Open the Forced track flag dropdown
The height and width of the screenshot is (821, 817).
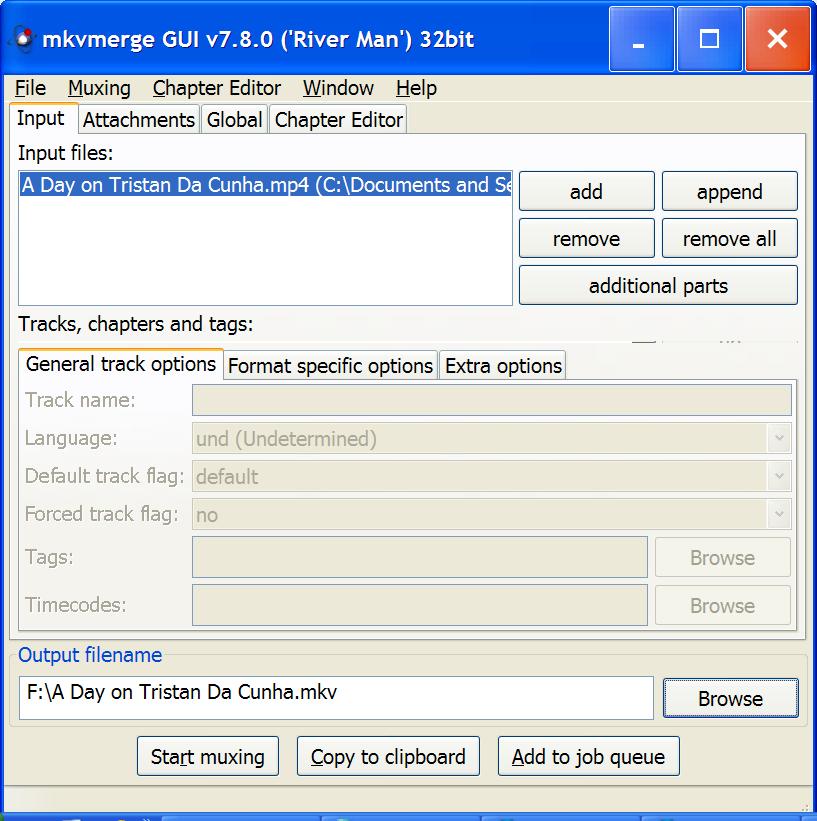coord(492,514)
